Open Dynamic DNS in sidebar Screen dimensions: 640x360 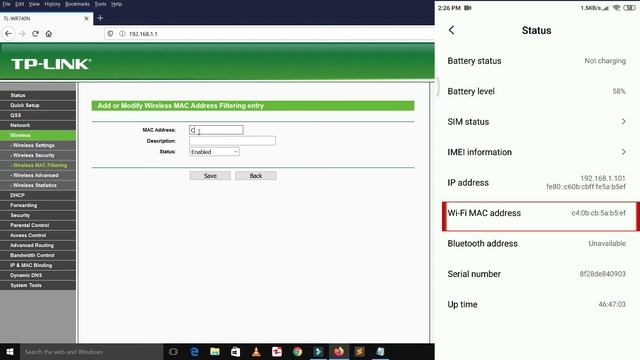coord(38,275)
